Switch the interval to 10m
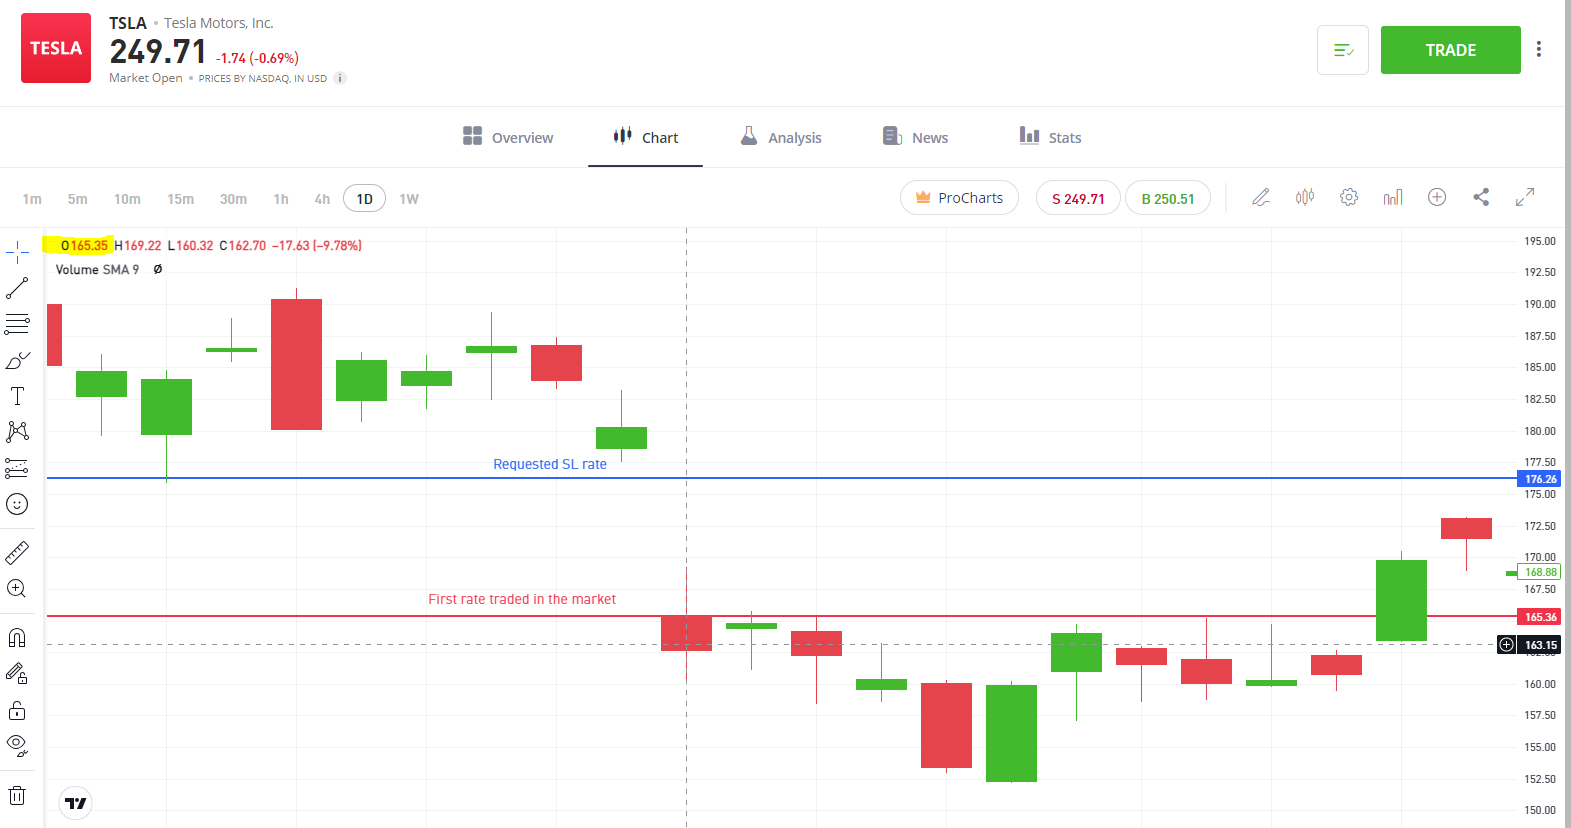The height and width of the screenshot is (828, 1571). (x=127, y=199)
